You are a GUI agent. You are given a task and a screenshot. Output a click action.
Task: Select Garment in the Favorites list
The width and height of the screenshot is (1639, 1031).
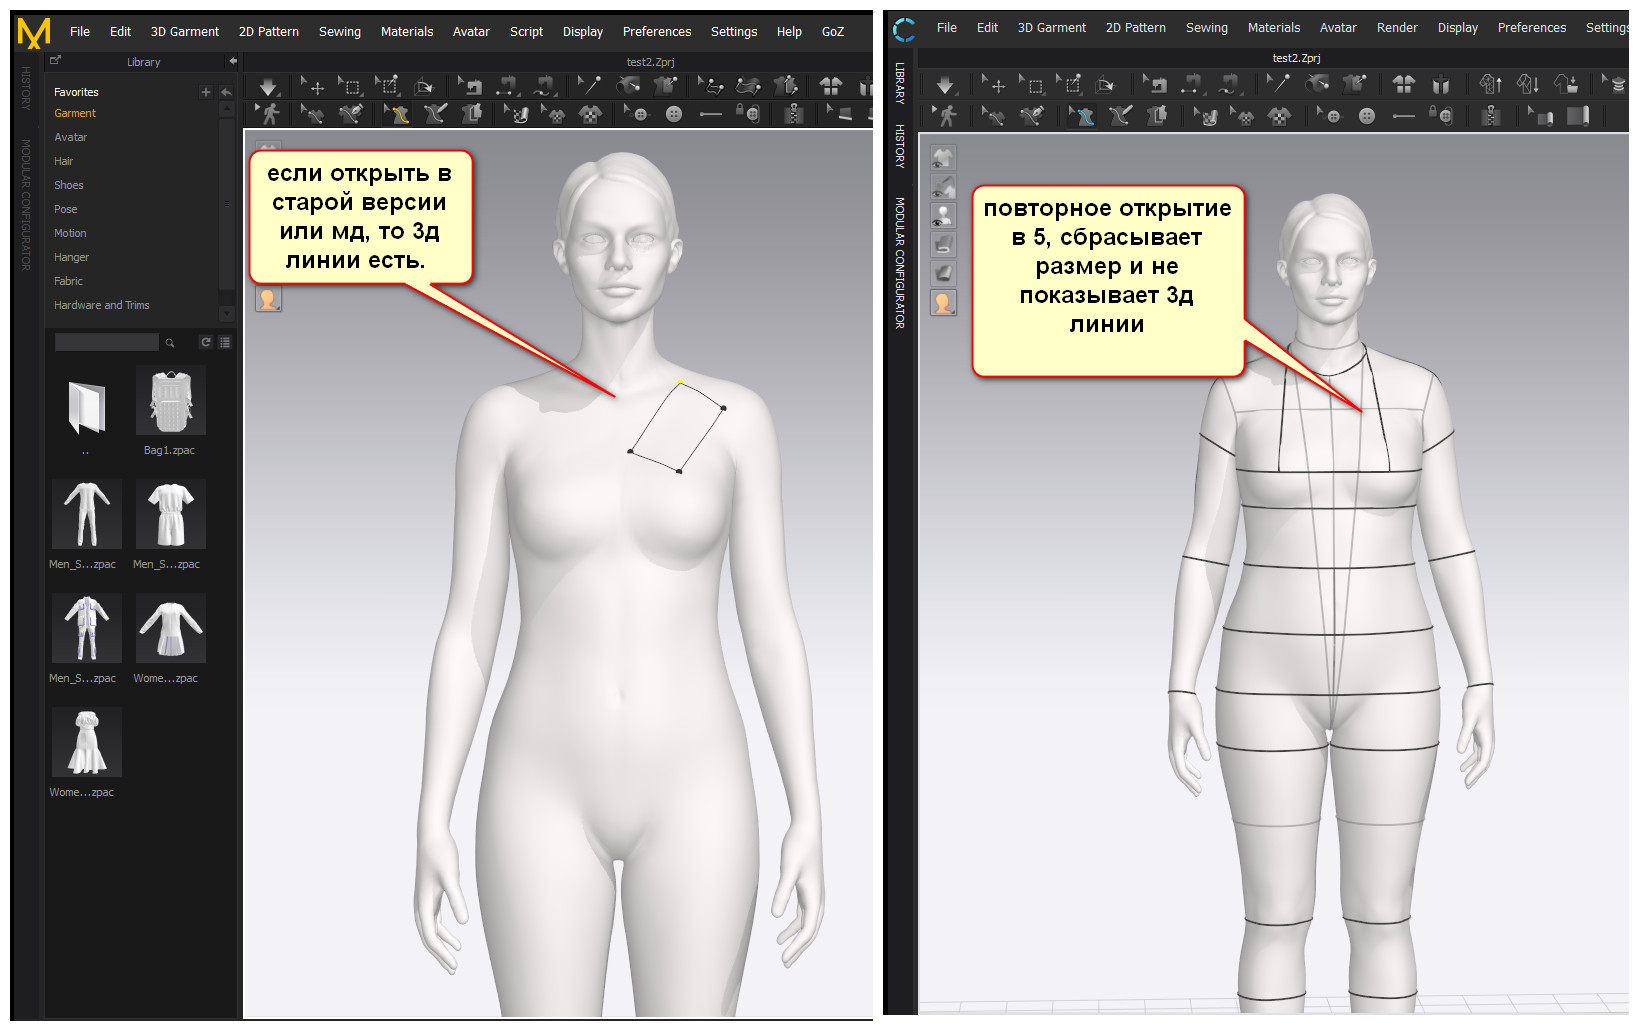coord(75,113)
